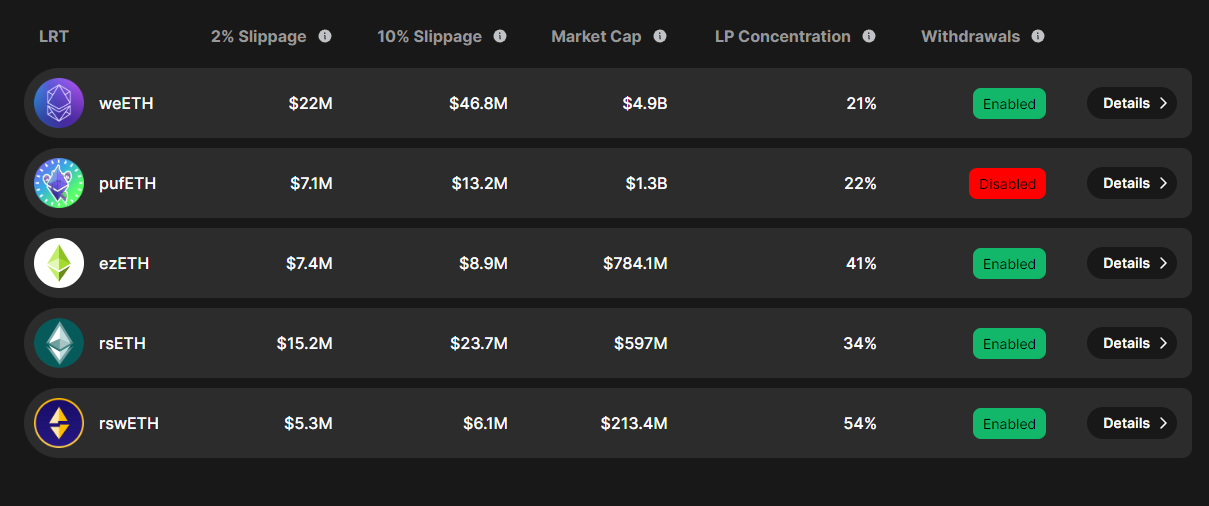The height and width of the screenshot is (506, 1209).
Task: Sort by the LP Concentration column header
Action: coord(782,36)
